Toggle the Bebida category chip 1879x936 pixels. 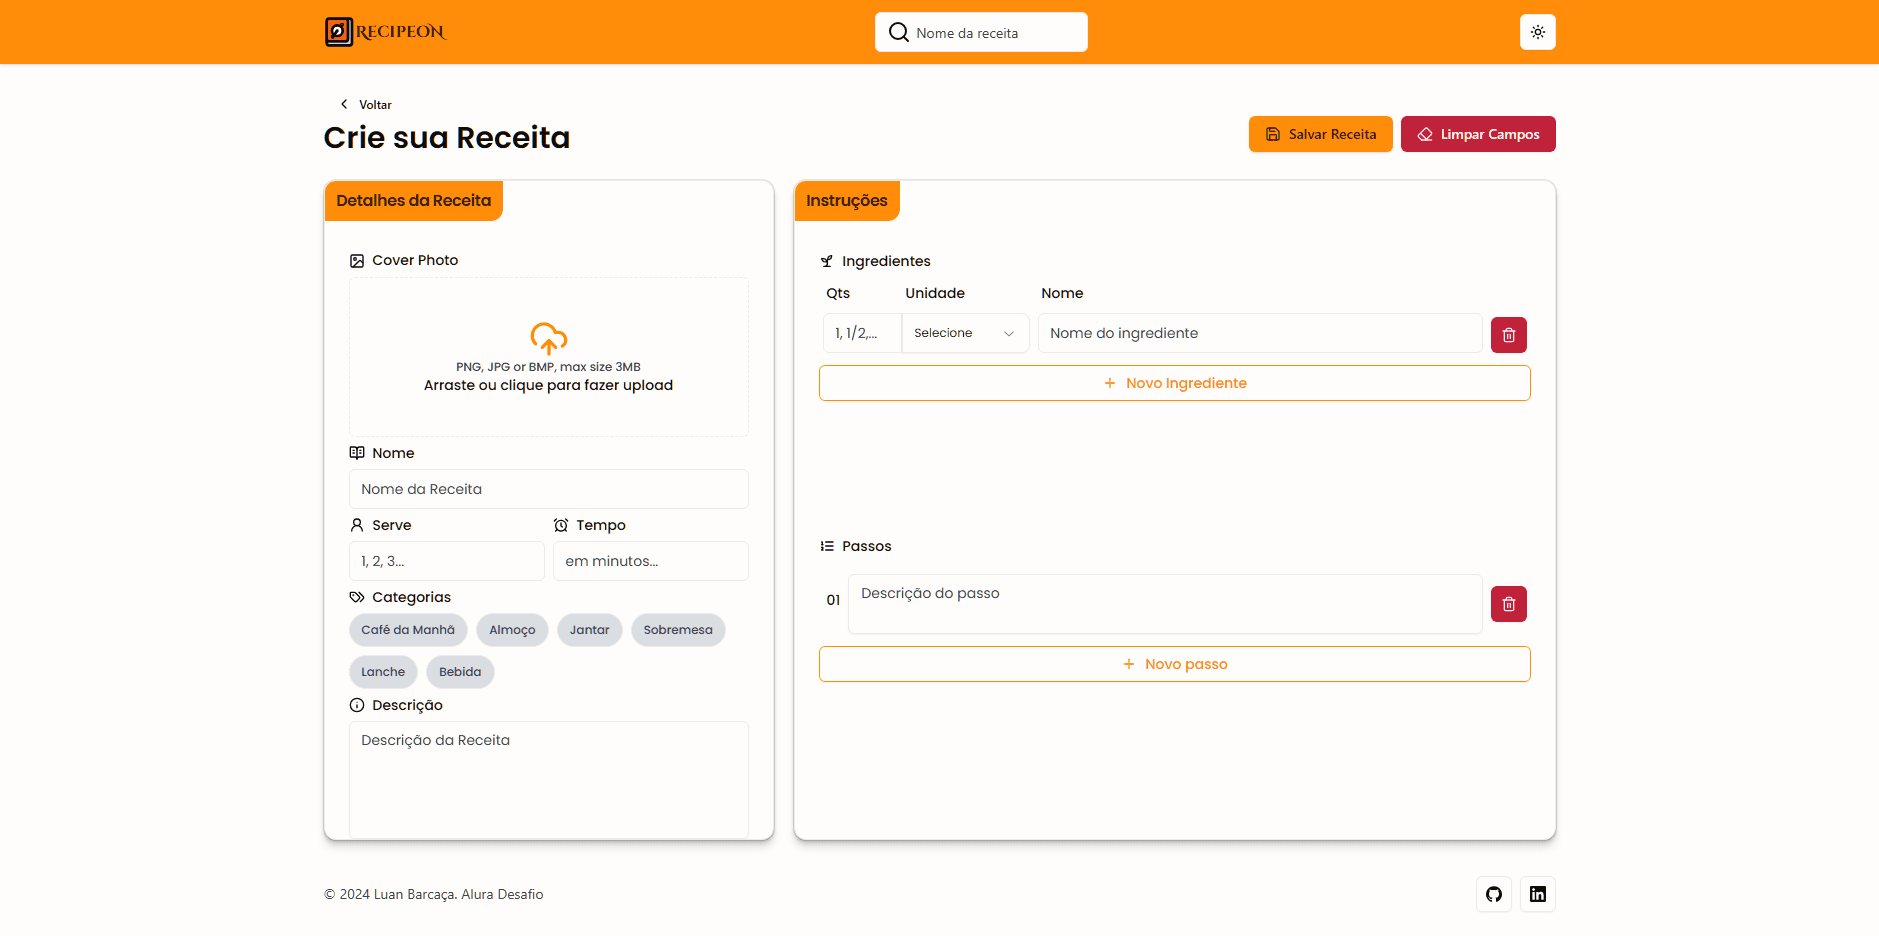coord(460,672)
